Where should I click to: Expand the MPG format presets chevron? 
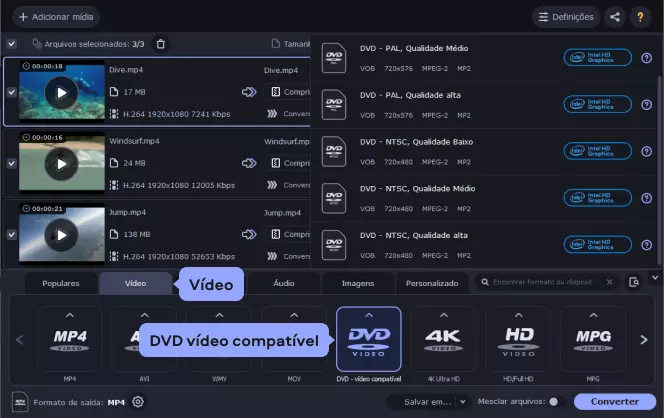[x=593, y=315]
